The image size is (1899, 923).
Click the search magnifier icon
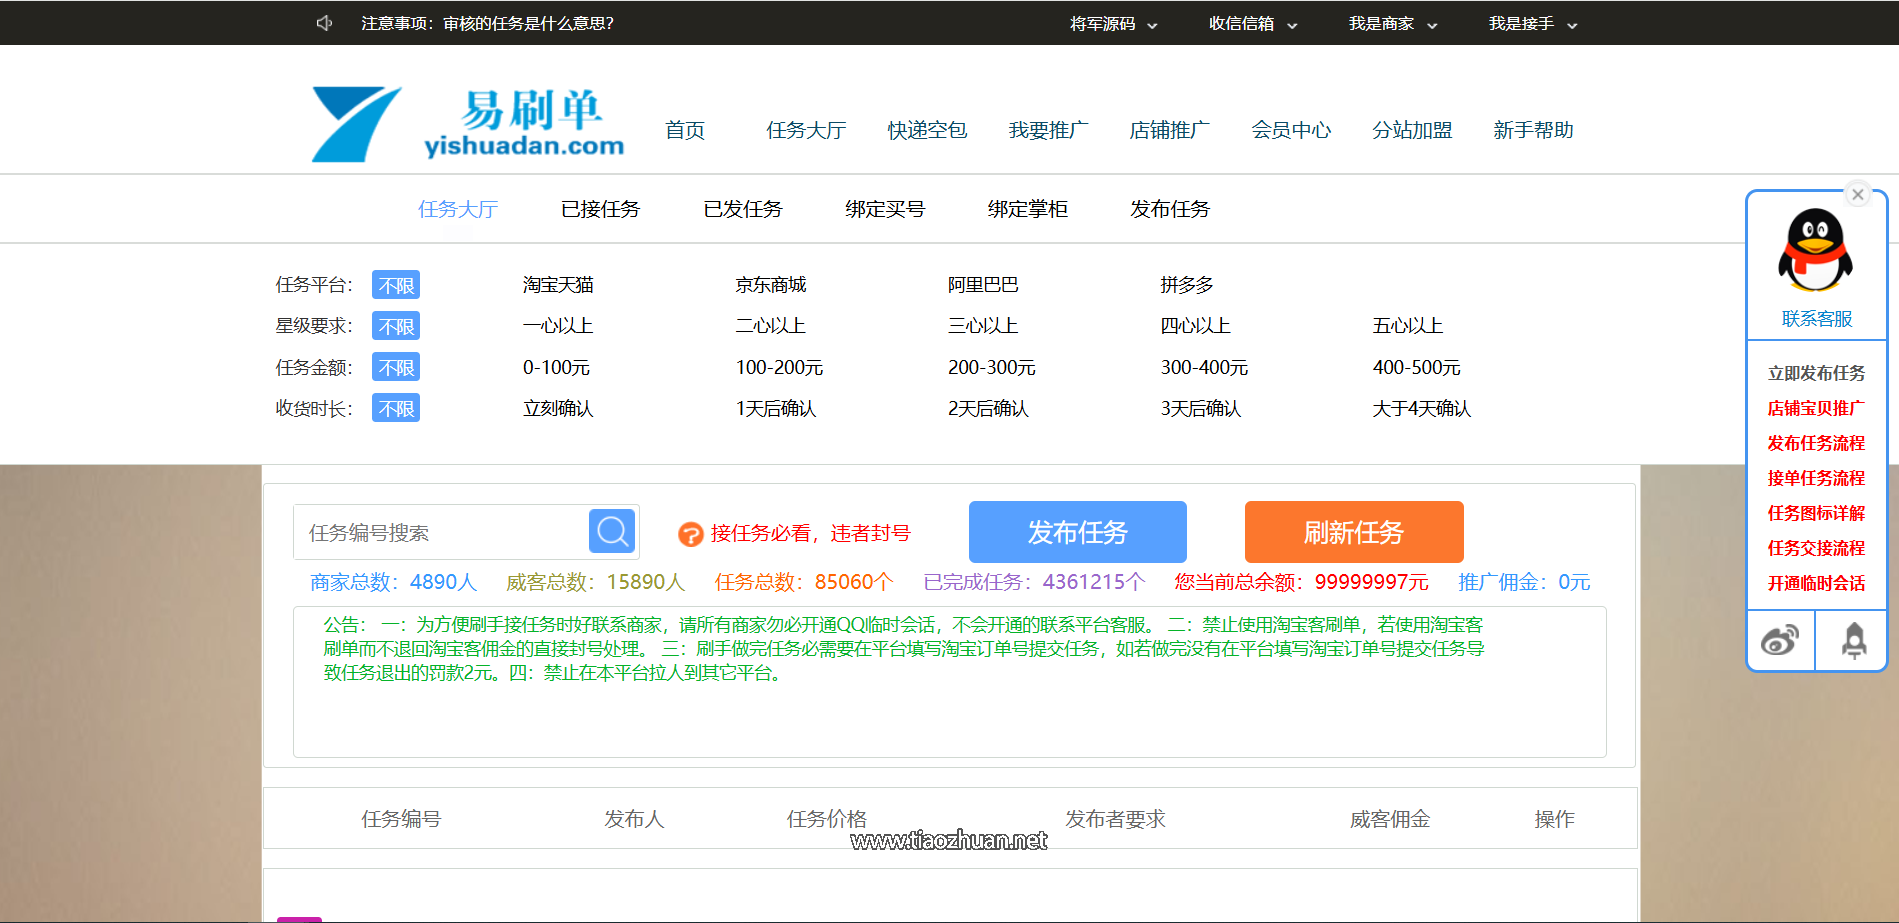(x=612, y=531)
